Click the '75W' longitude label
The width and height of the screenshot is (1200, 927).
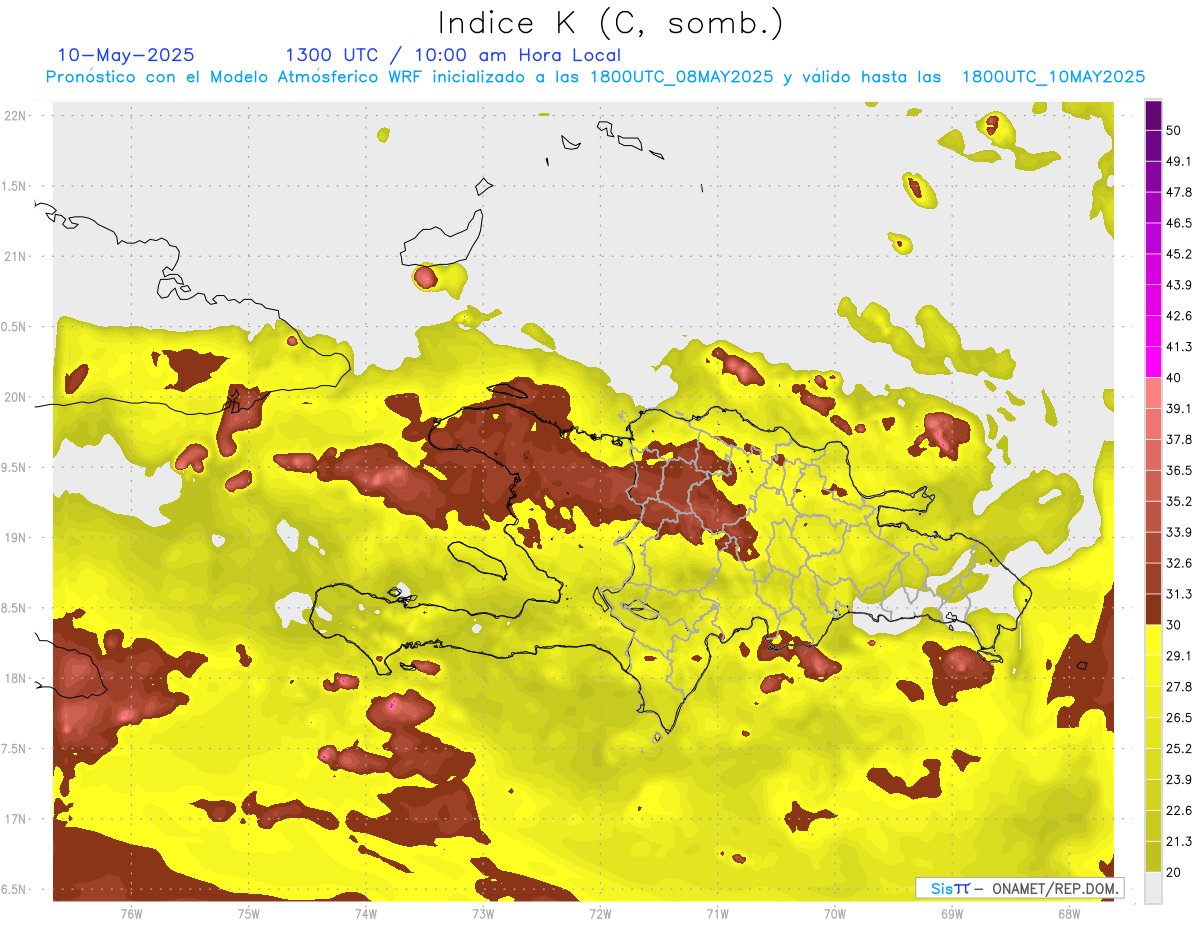[x=249, y=914]
